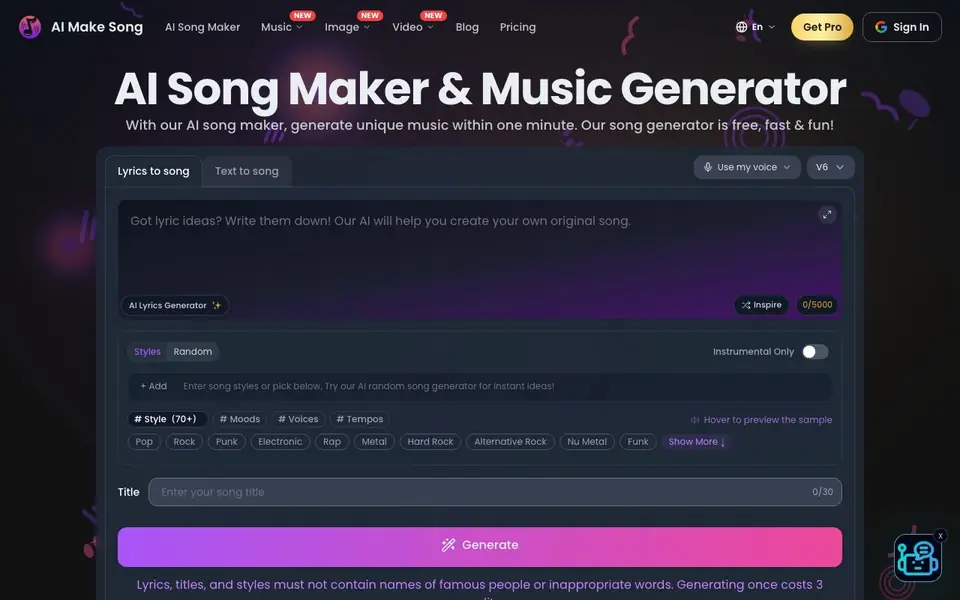Click the AI Lyrics Generator button
The width and height of the screenshot is (960, 600).
click(174, 306)
